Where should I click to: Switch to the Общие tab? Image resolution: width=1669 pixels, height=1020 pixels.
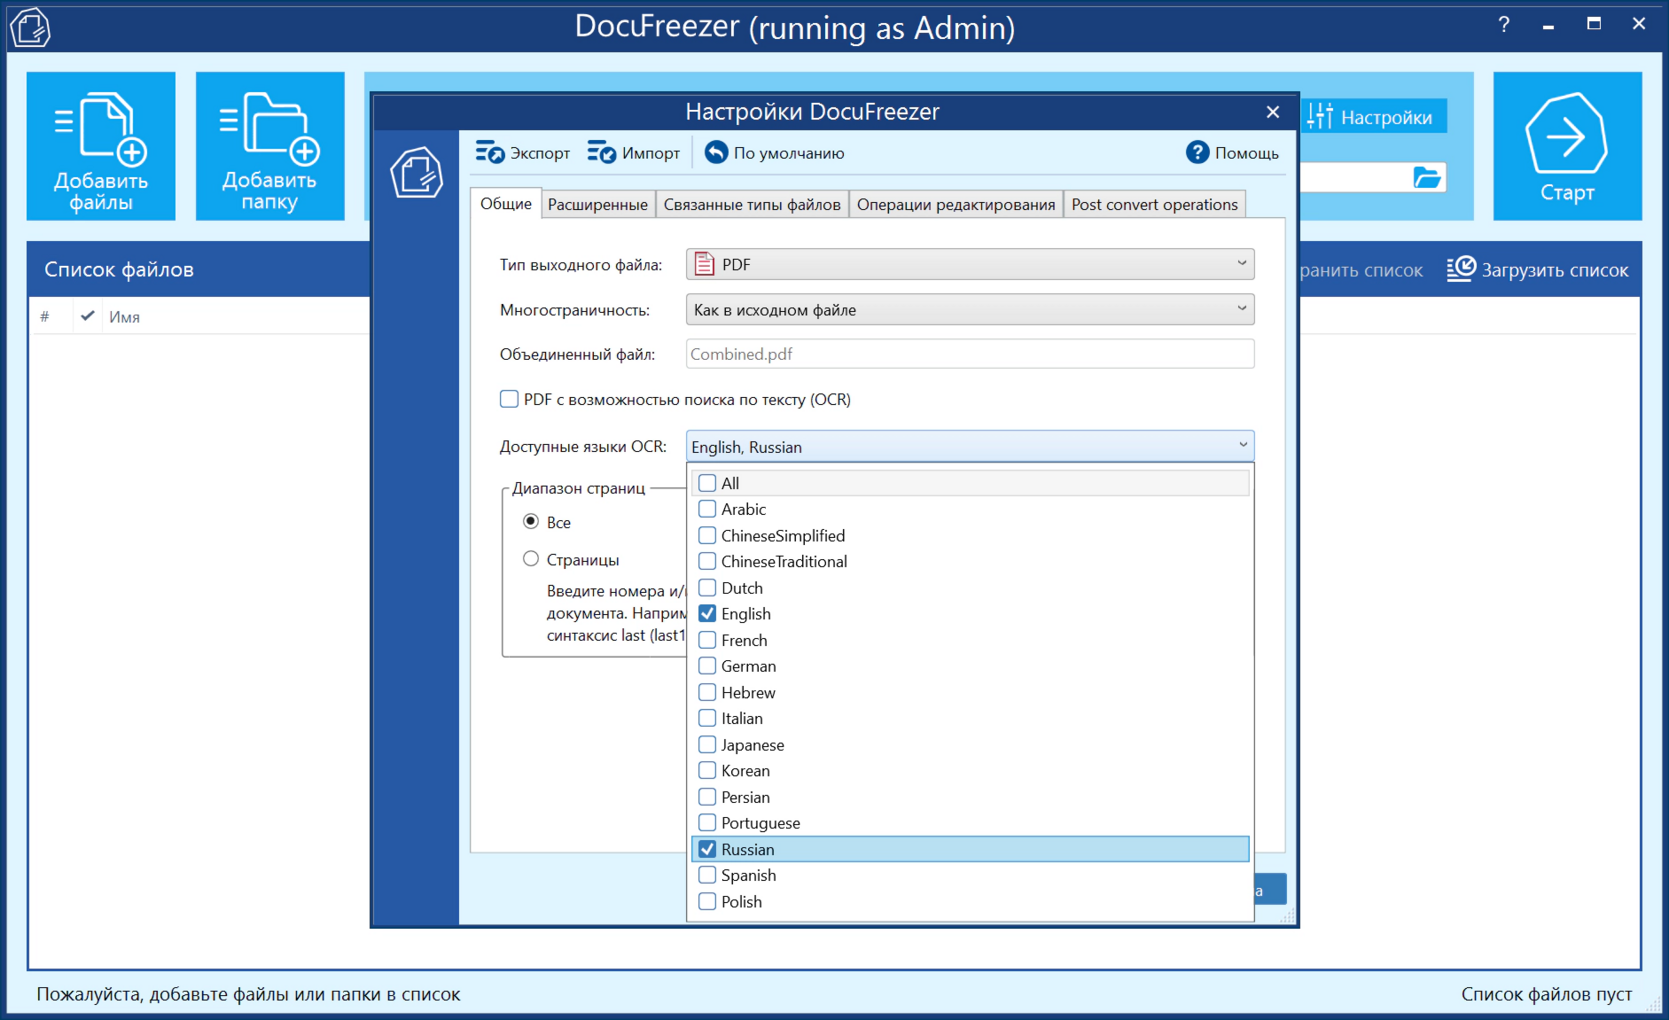506,204
